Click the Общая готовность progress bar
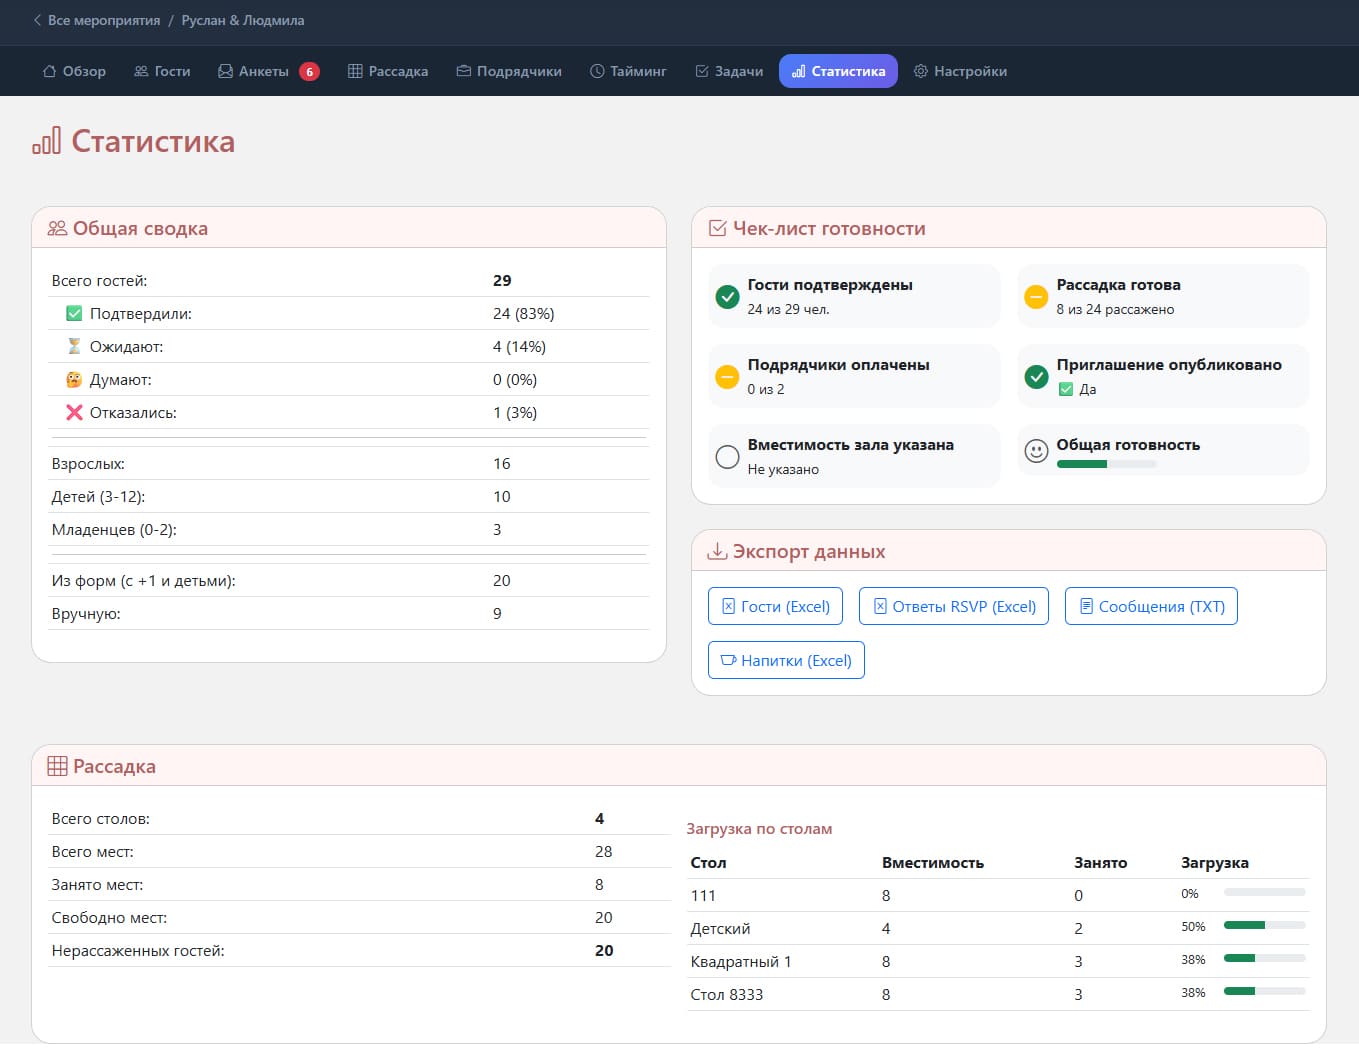 (x=1106, y=464)
